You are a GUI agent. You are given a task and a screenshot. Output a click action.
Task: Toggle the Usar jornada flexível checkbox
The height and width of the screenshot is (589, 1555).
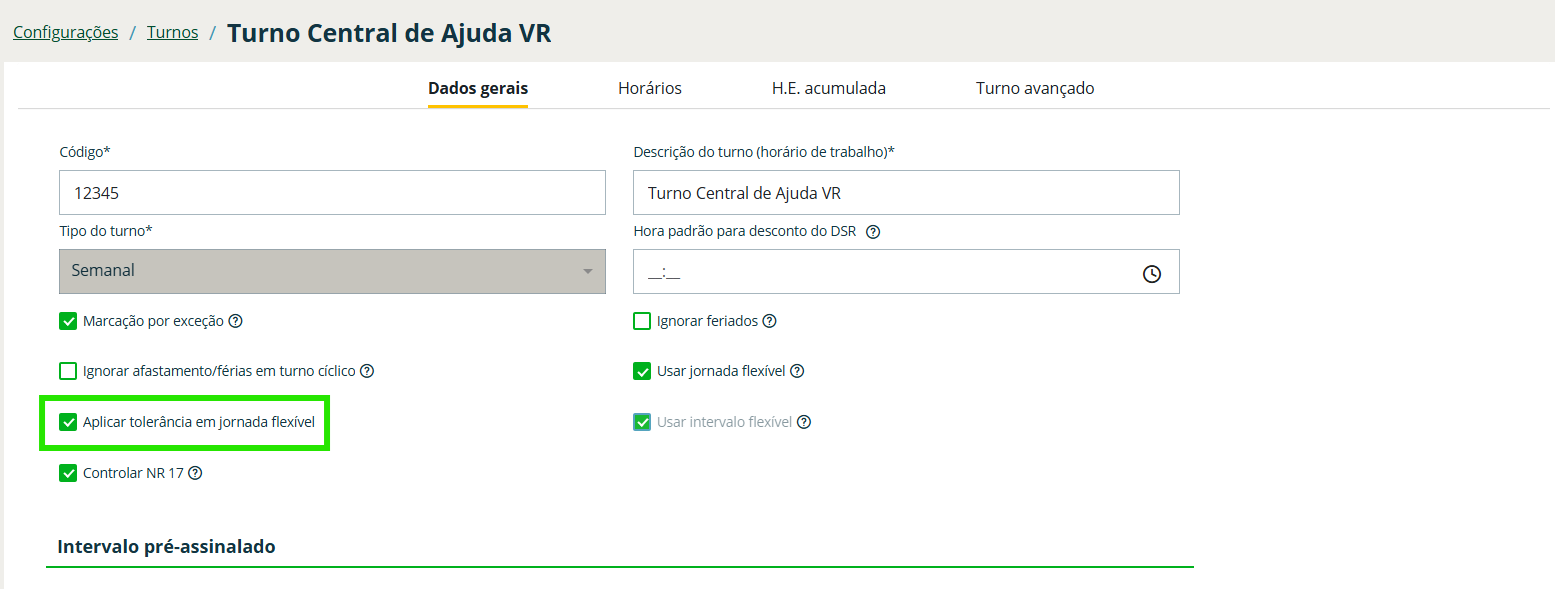pyautogui.click(x=642, y=371)
